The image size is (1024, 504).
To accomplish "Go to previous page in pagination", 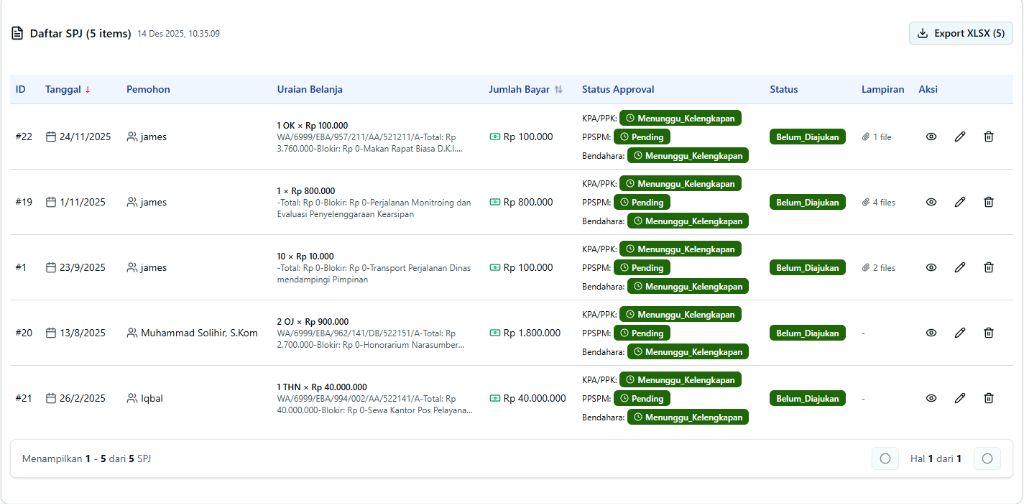I will [885, 458].
